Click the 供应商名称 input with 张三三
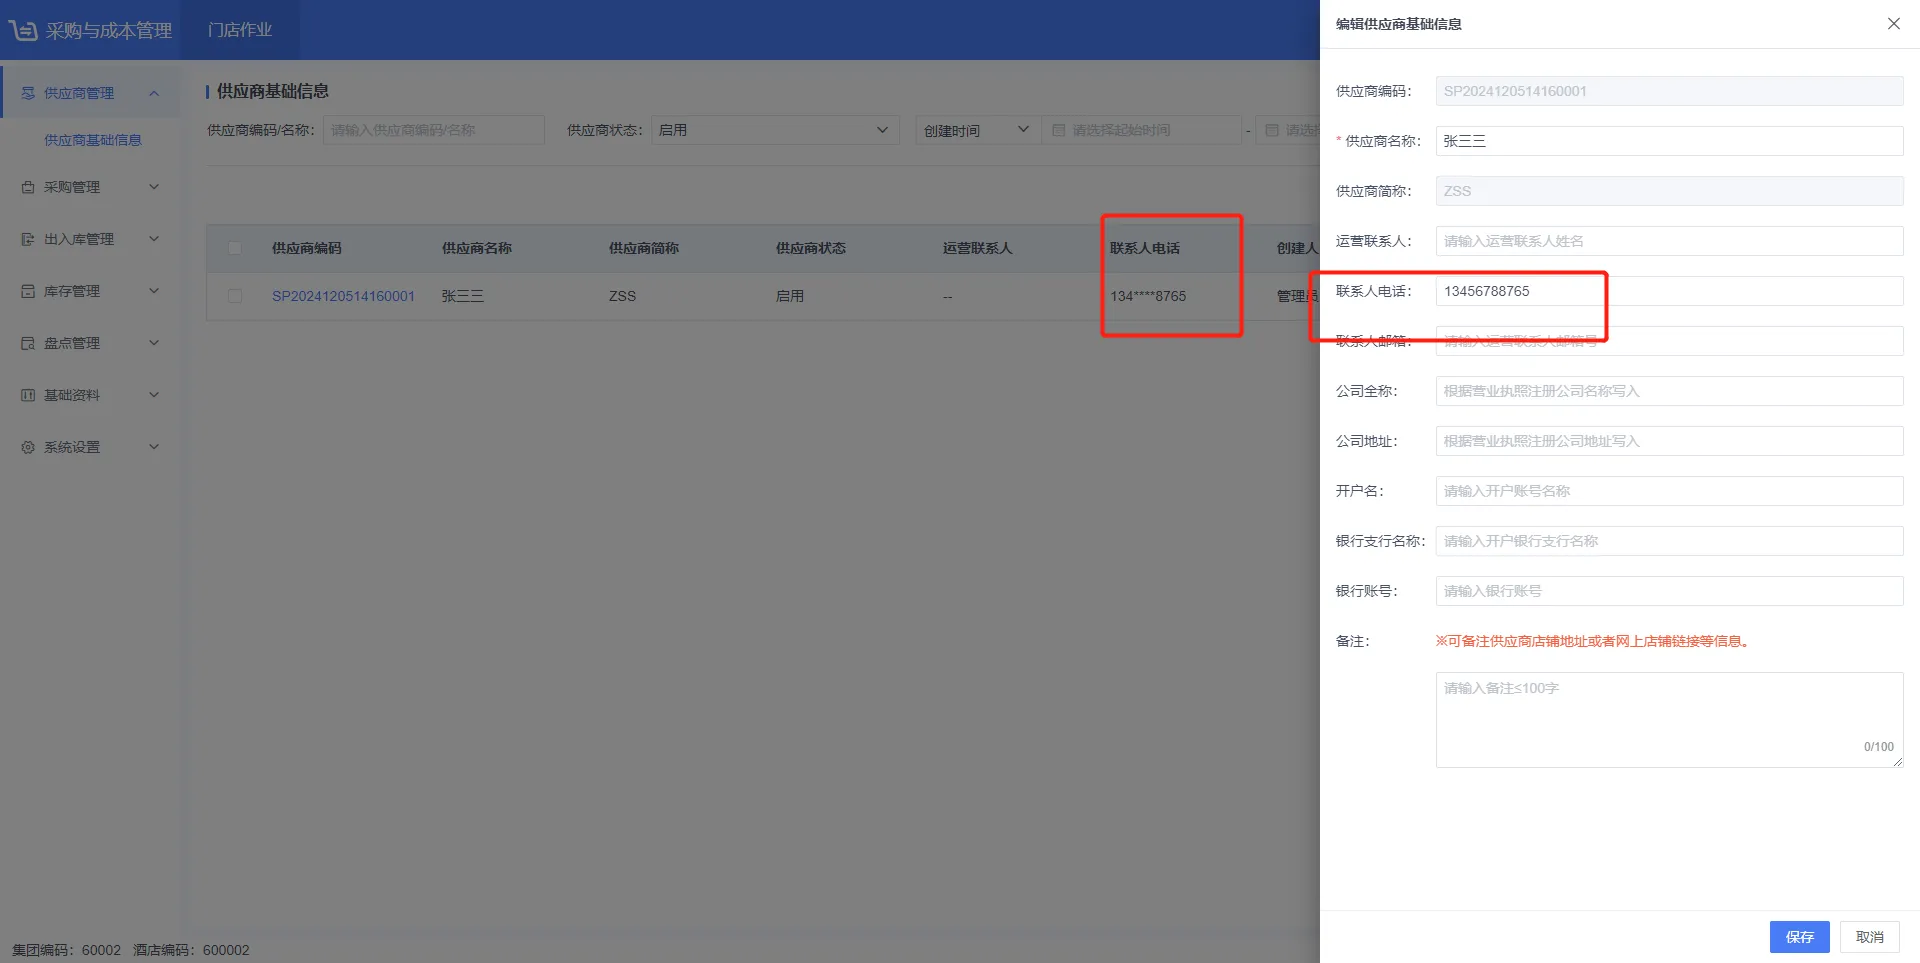The height and width of the screenshot is (963, 1920). (x=1669, y=141)
